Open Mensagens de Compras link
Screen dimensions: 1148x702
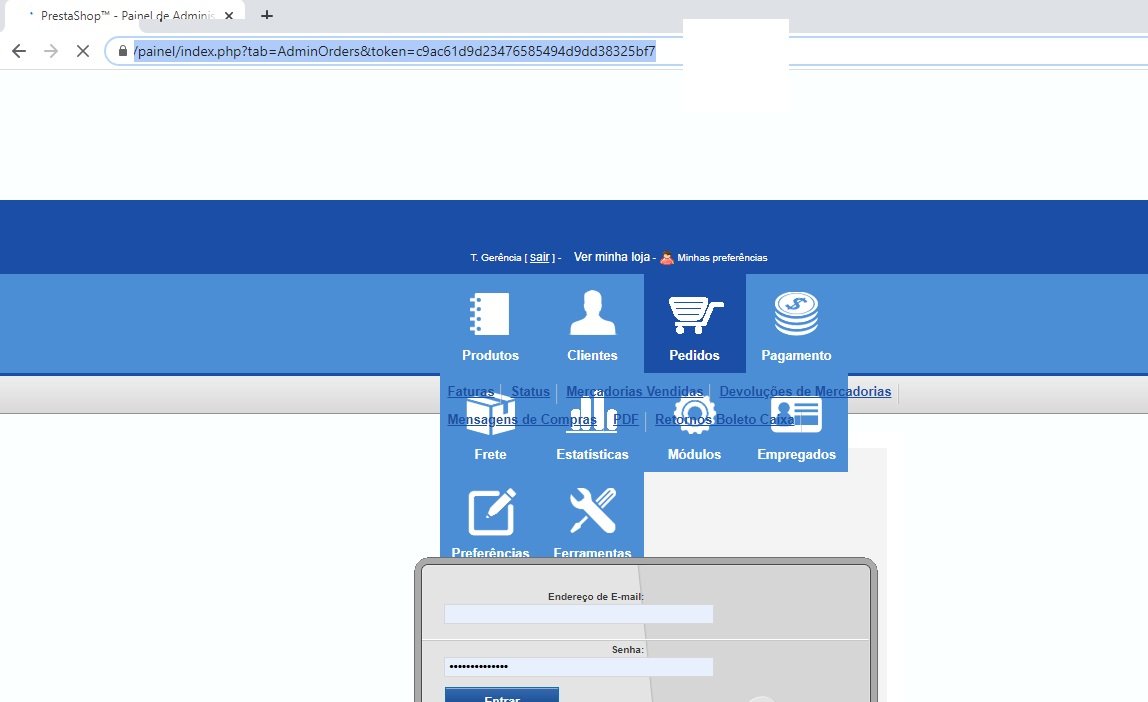[x=522, y=419]
